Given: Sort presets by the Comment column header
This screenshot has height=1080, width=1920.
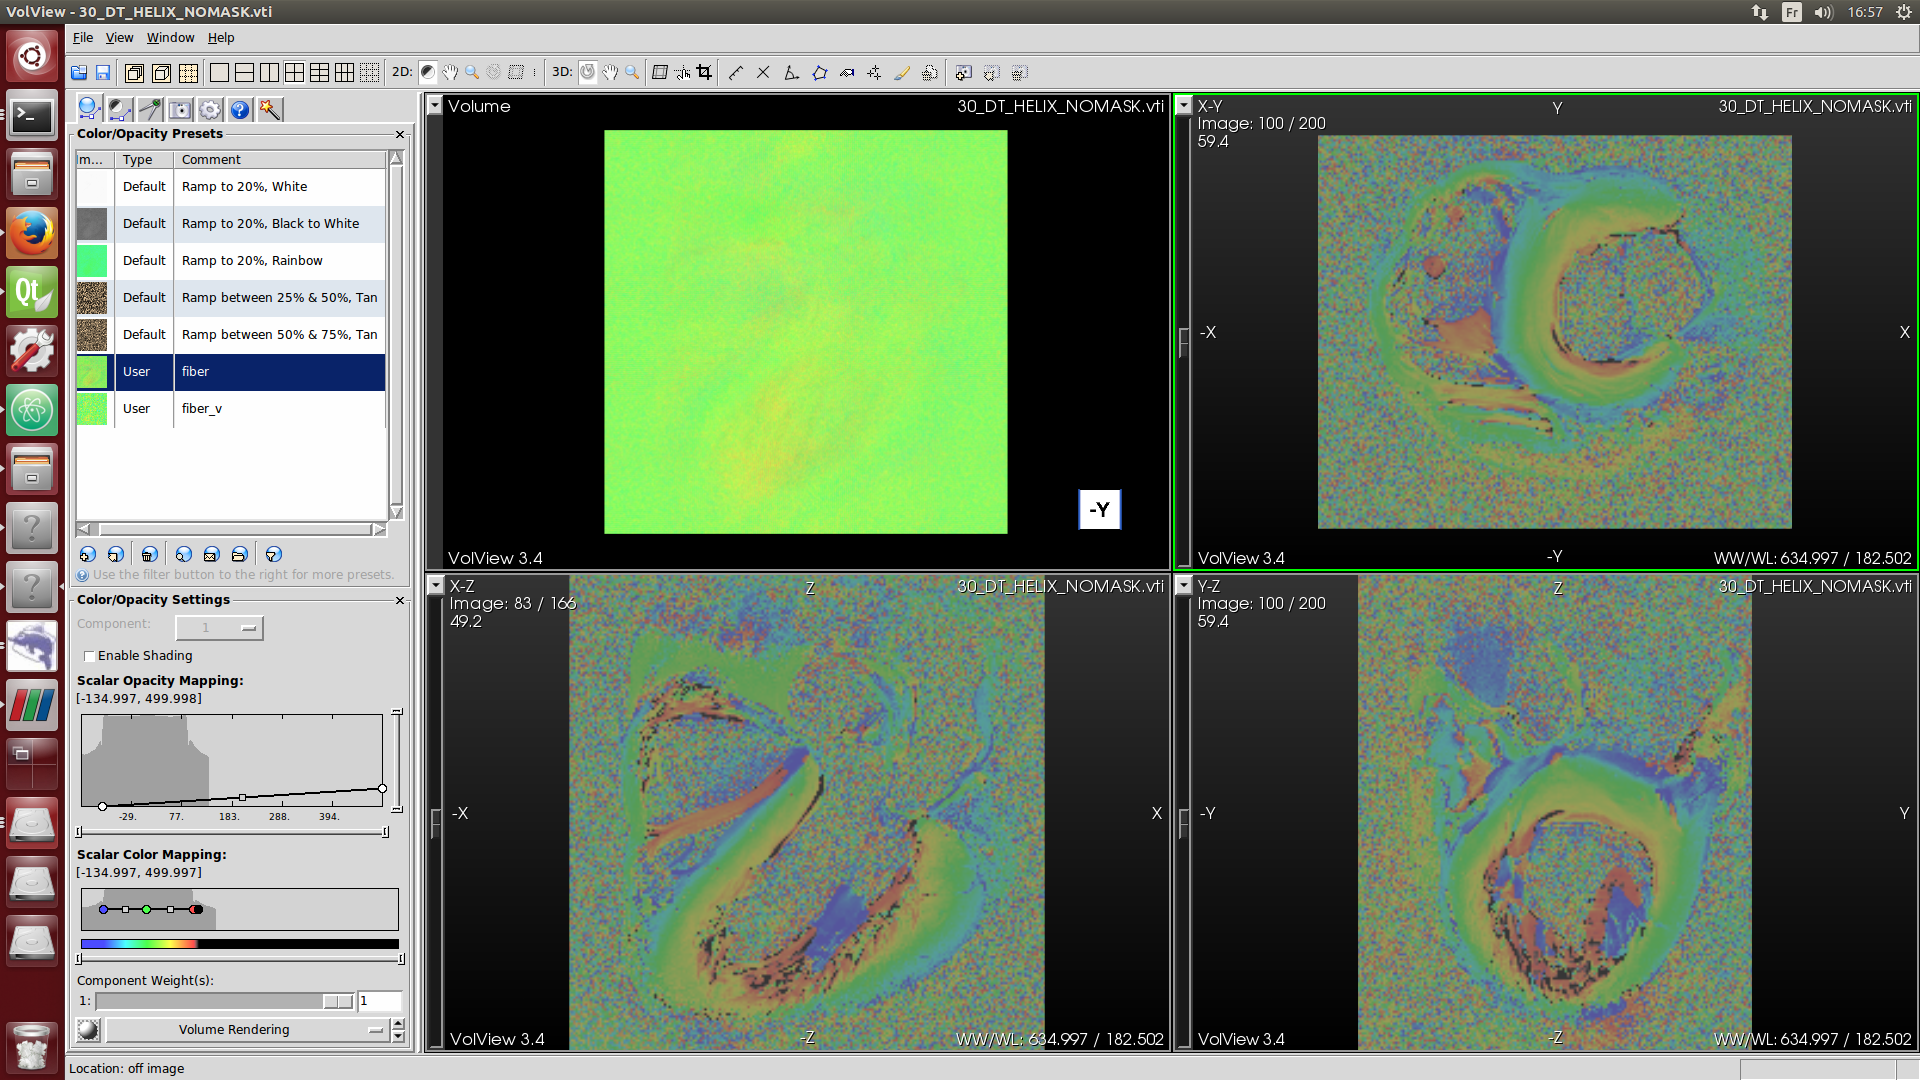Looking at the screenshot, I should pyautogui.click(x=279, y=160).
